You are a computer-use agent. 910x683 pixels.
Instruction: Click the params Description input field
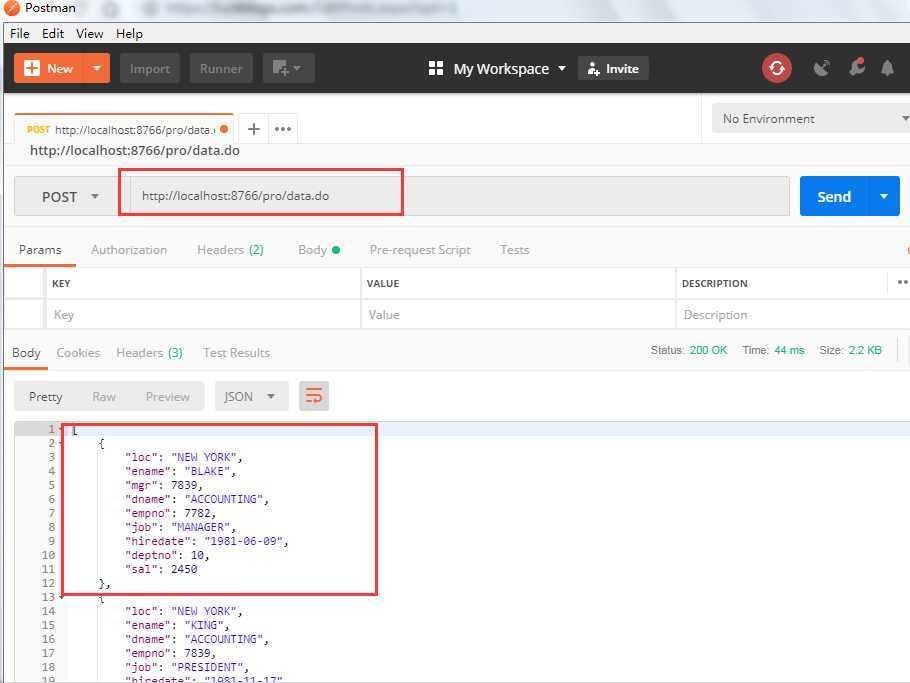(793, 315)
